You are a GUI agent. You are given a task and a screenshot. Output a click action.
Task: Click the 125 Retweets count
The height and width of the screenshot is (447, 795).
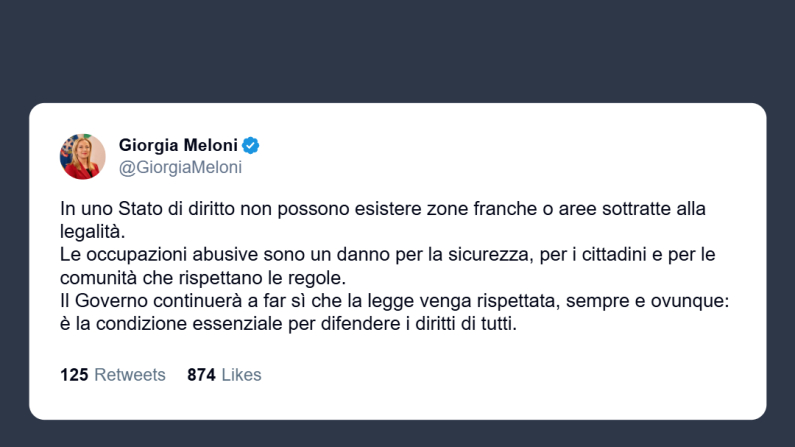click(x=112, y=375)
